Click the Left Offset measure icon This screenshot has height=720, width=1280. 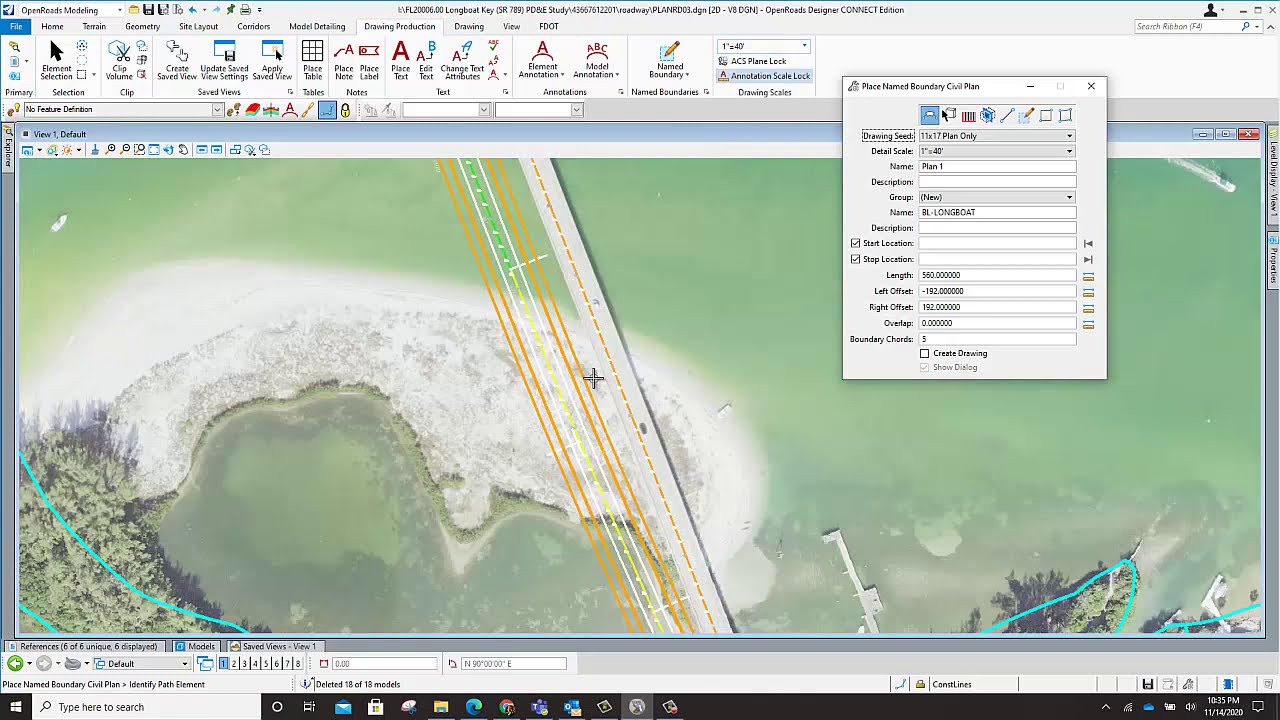(x=1088, y=292)
